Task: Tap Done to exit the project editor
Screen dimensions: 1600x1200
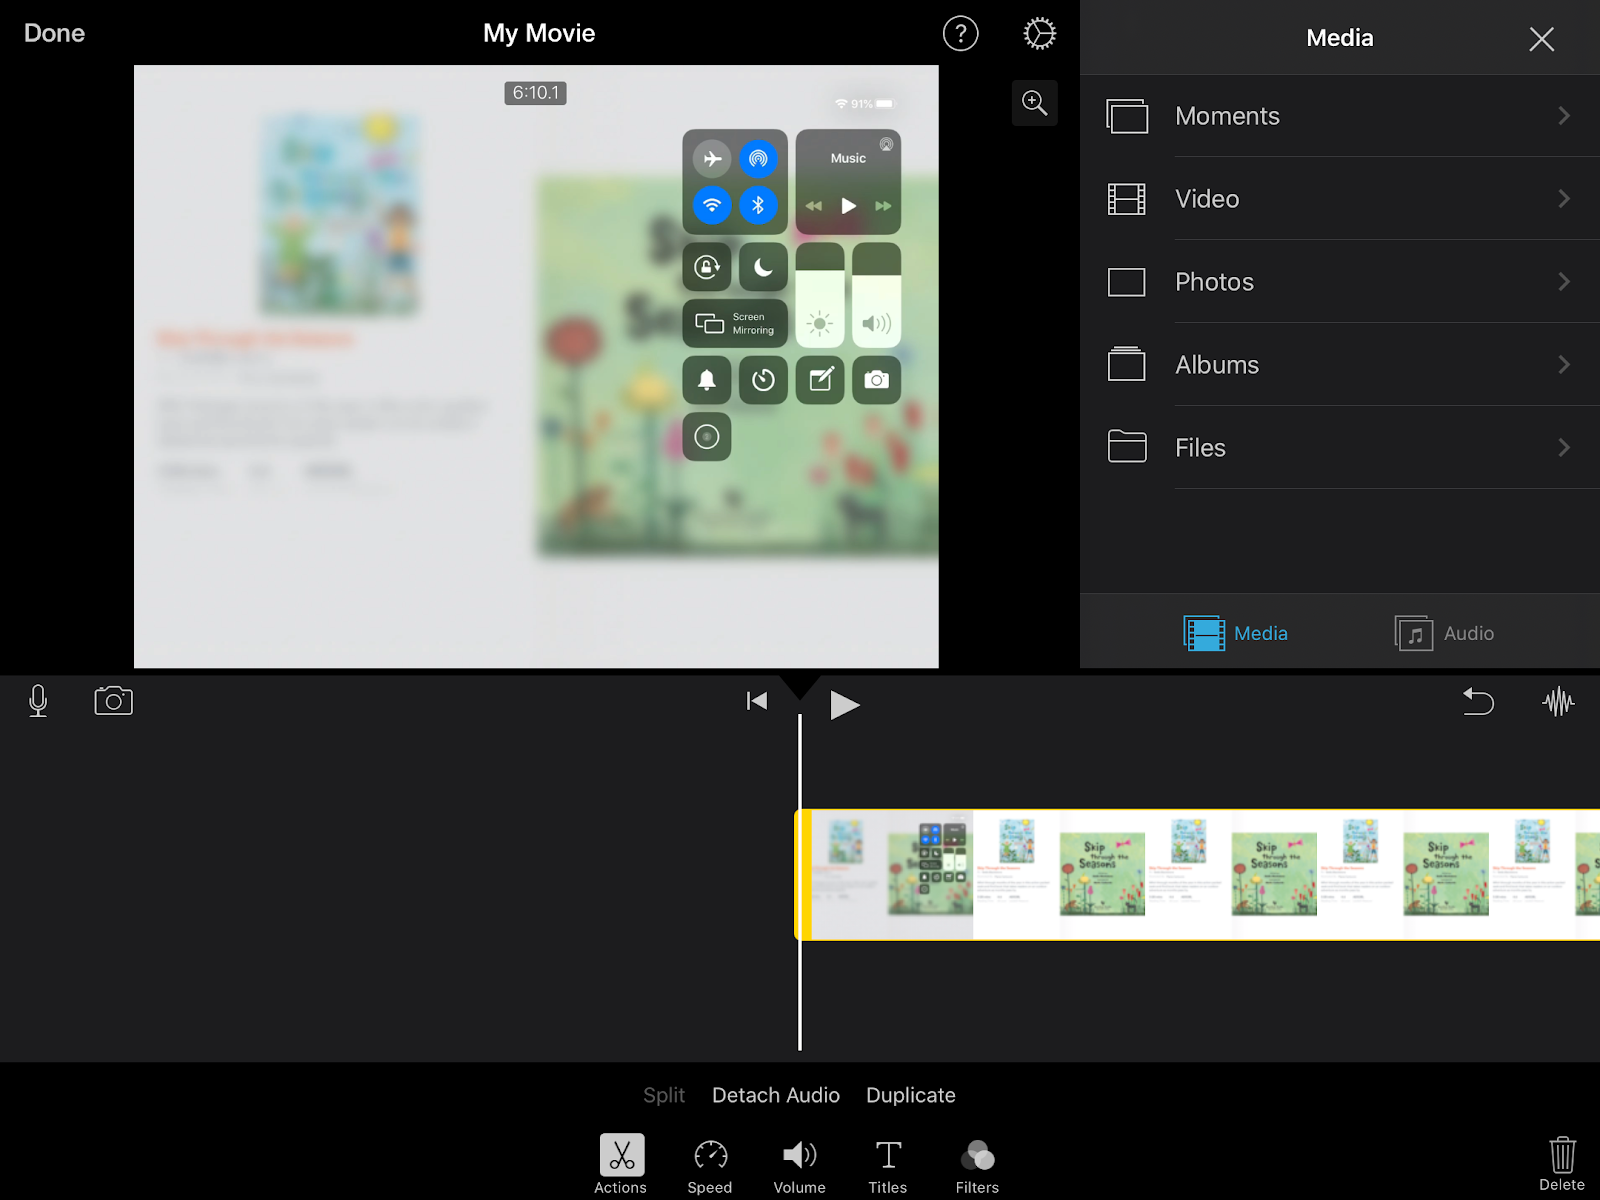Action: tap(54, 33)
